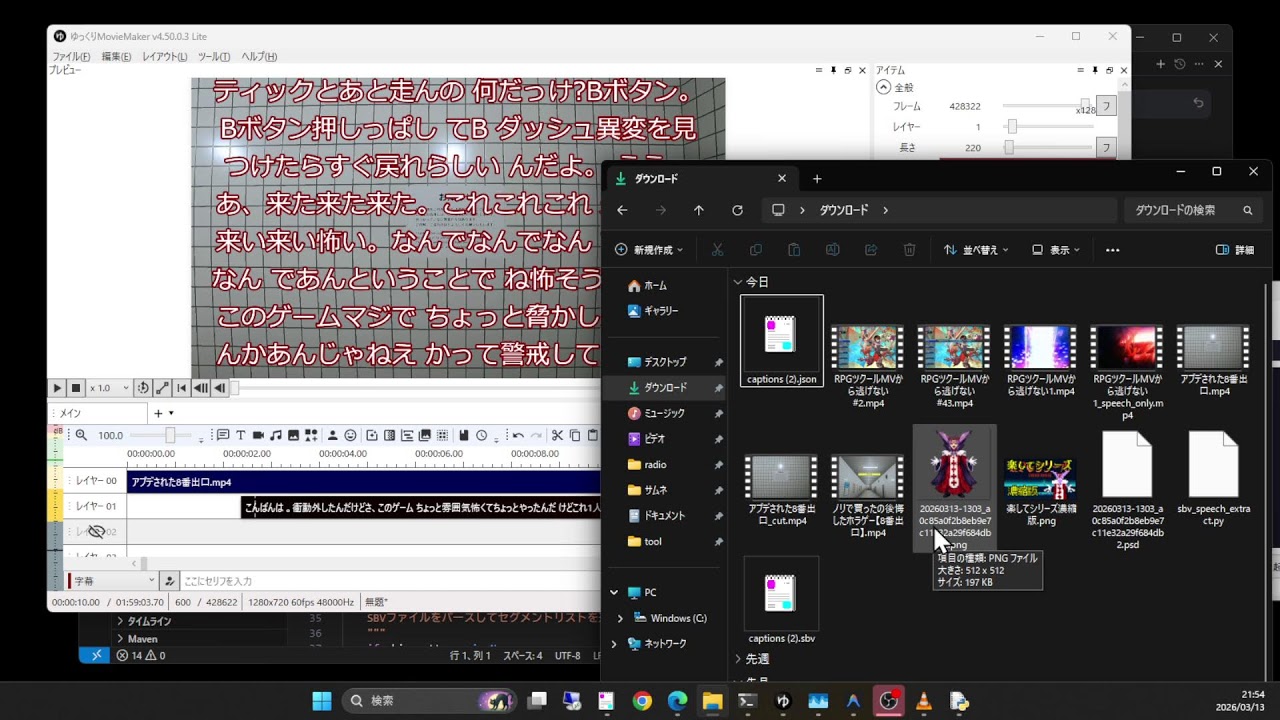Open the 編集(E) menu
The image size is (1280, 720).
pyautogui.click(x=116, y=57)
